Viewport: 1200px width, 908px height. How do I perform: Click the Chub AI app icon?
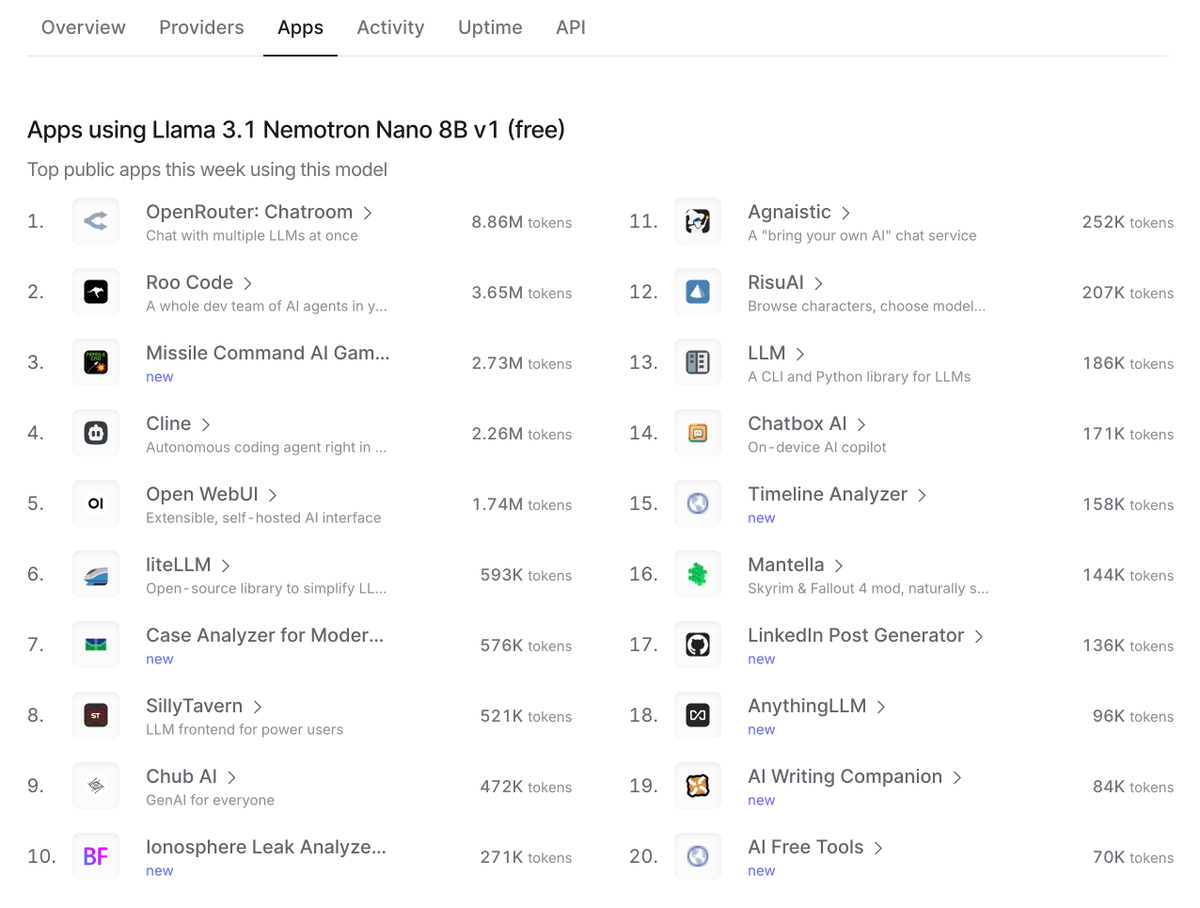(96, 786)
